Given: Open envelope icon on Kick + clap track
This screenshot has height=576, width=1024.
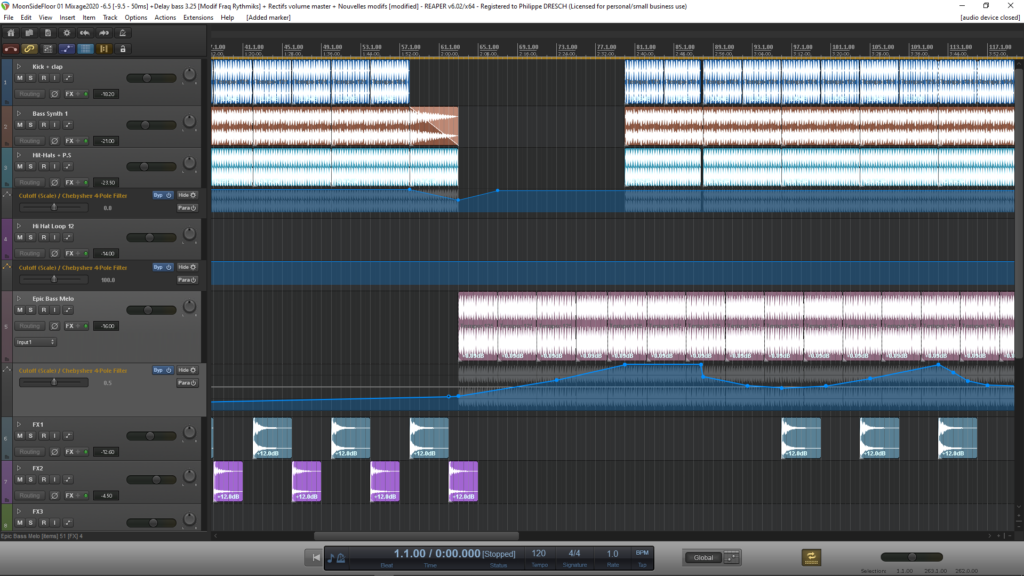Looking at the screenshot, I should point(67,78).
